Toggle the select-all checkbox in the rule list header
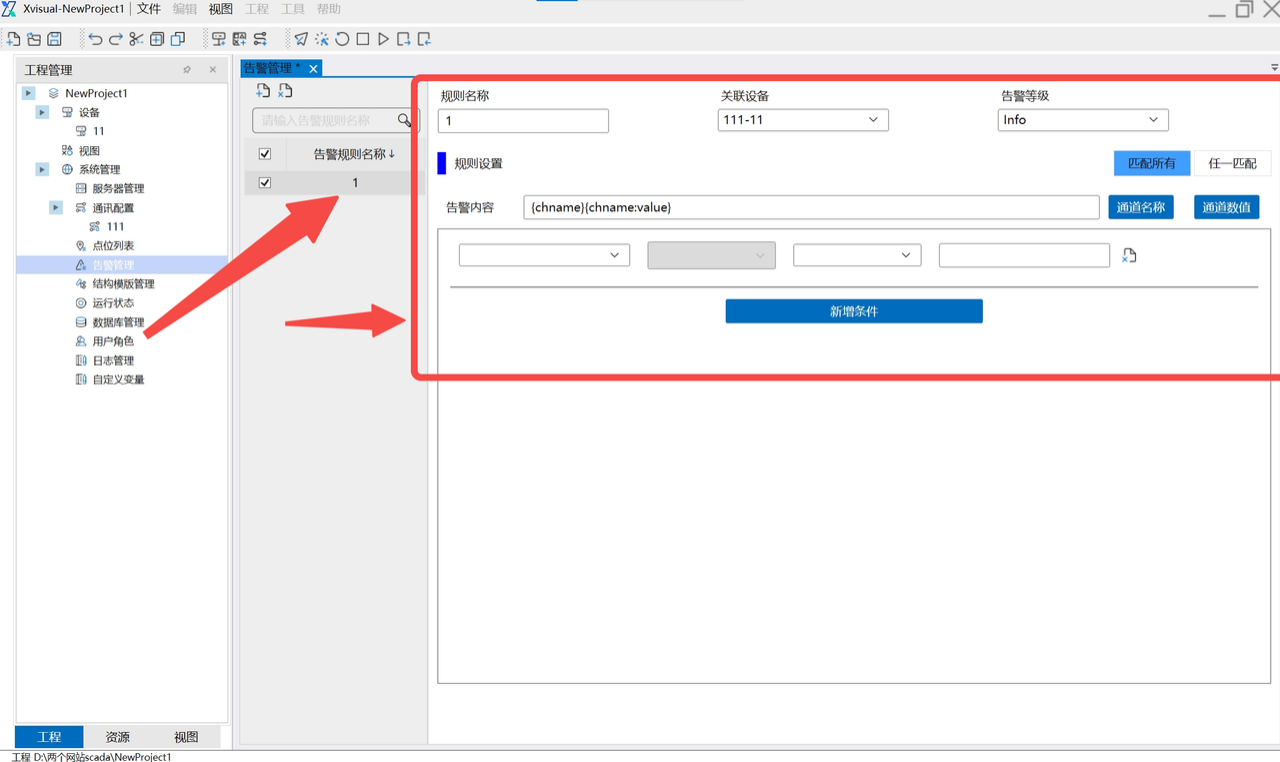 265,154
